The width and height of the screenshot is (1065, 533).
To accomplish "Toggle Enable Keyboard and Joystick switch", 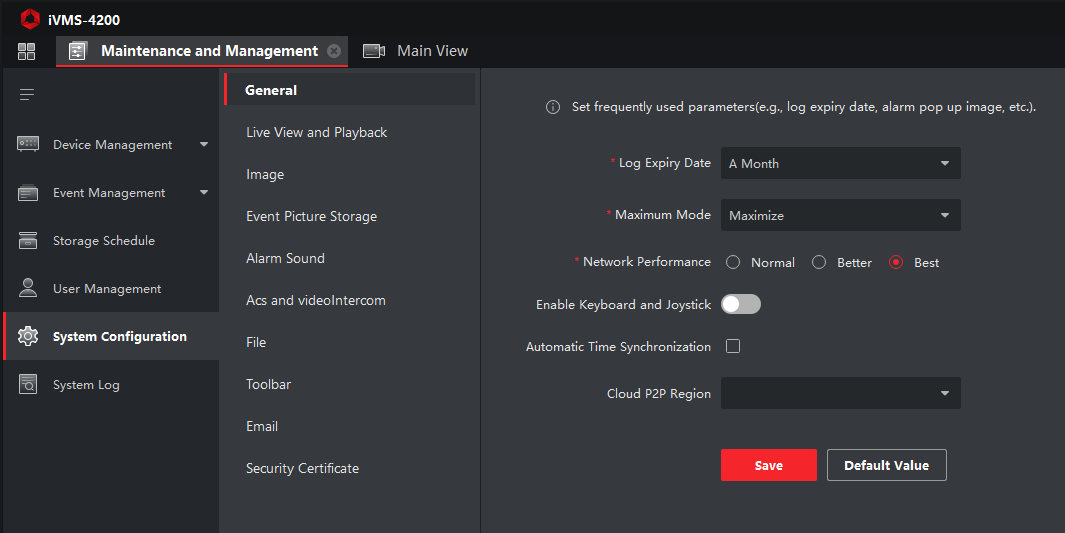I will tap(741, 304).
